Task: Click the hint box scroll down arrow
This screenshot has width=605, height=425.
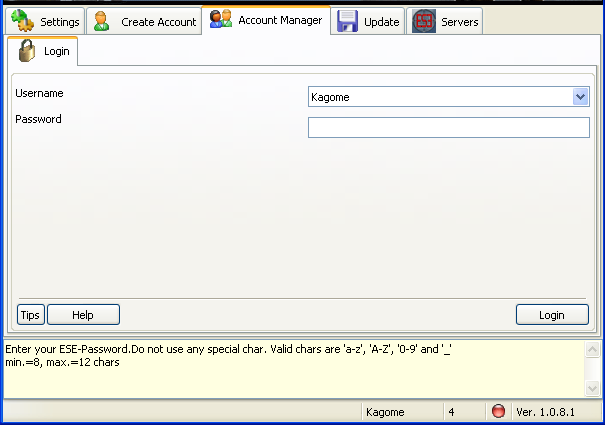Action: 592,388
